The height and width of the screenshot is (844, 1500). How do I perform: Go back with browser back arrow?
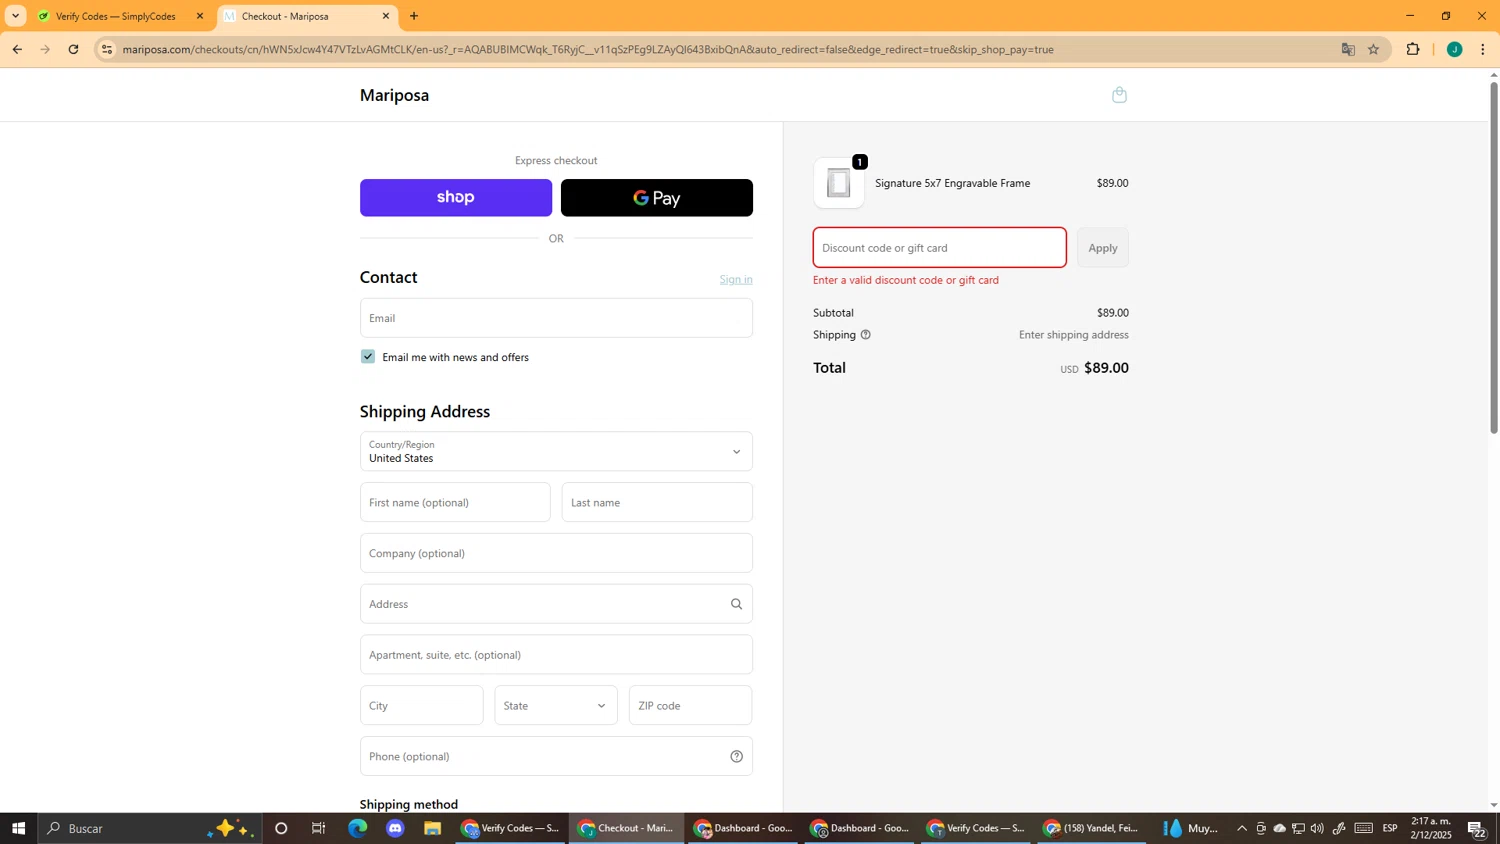coord(17,49)
